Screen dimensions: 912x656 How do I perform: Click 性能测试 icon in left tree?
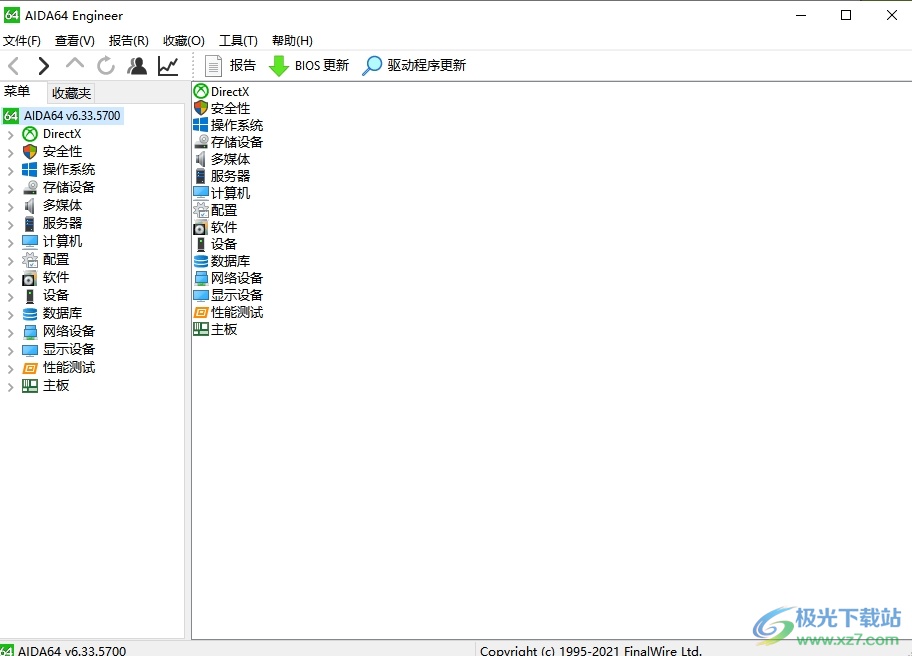click(x=30, y=368)
